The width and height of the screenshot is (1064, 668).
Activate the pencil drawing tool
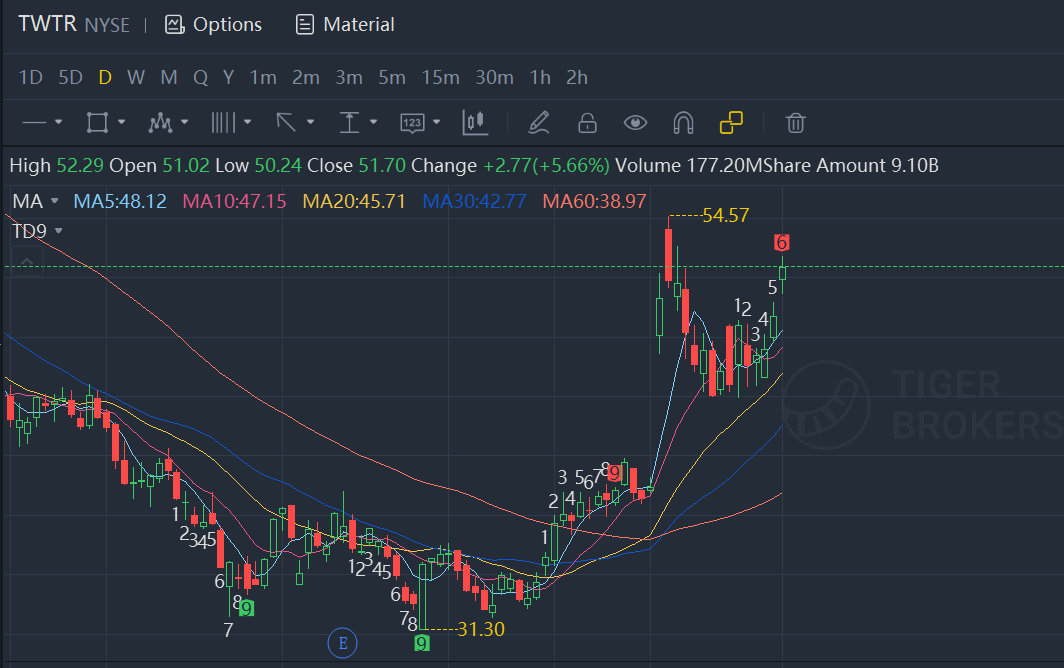tap(539, 123)
